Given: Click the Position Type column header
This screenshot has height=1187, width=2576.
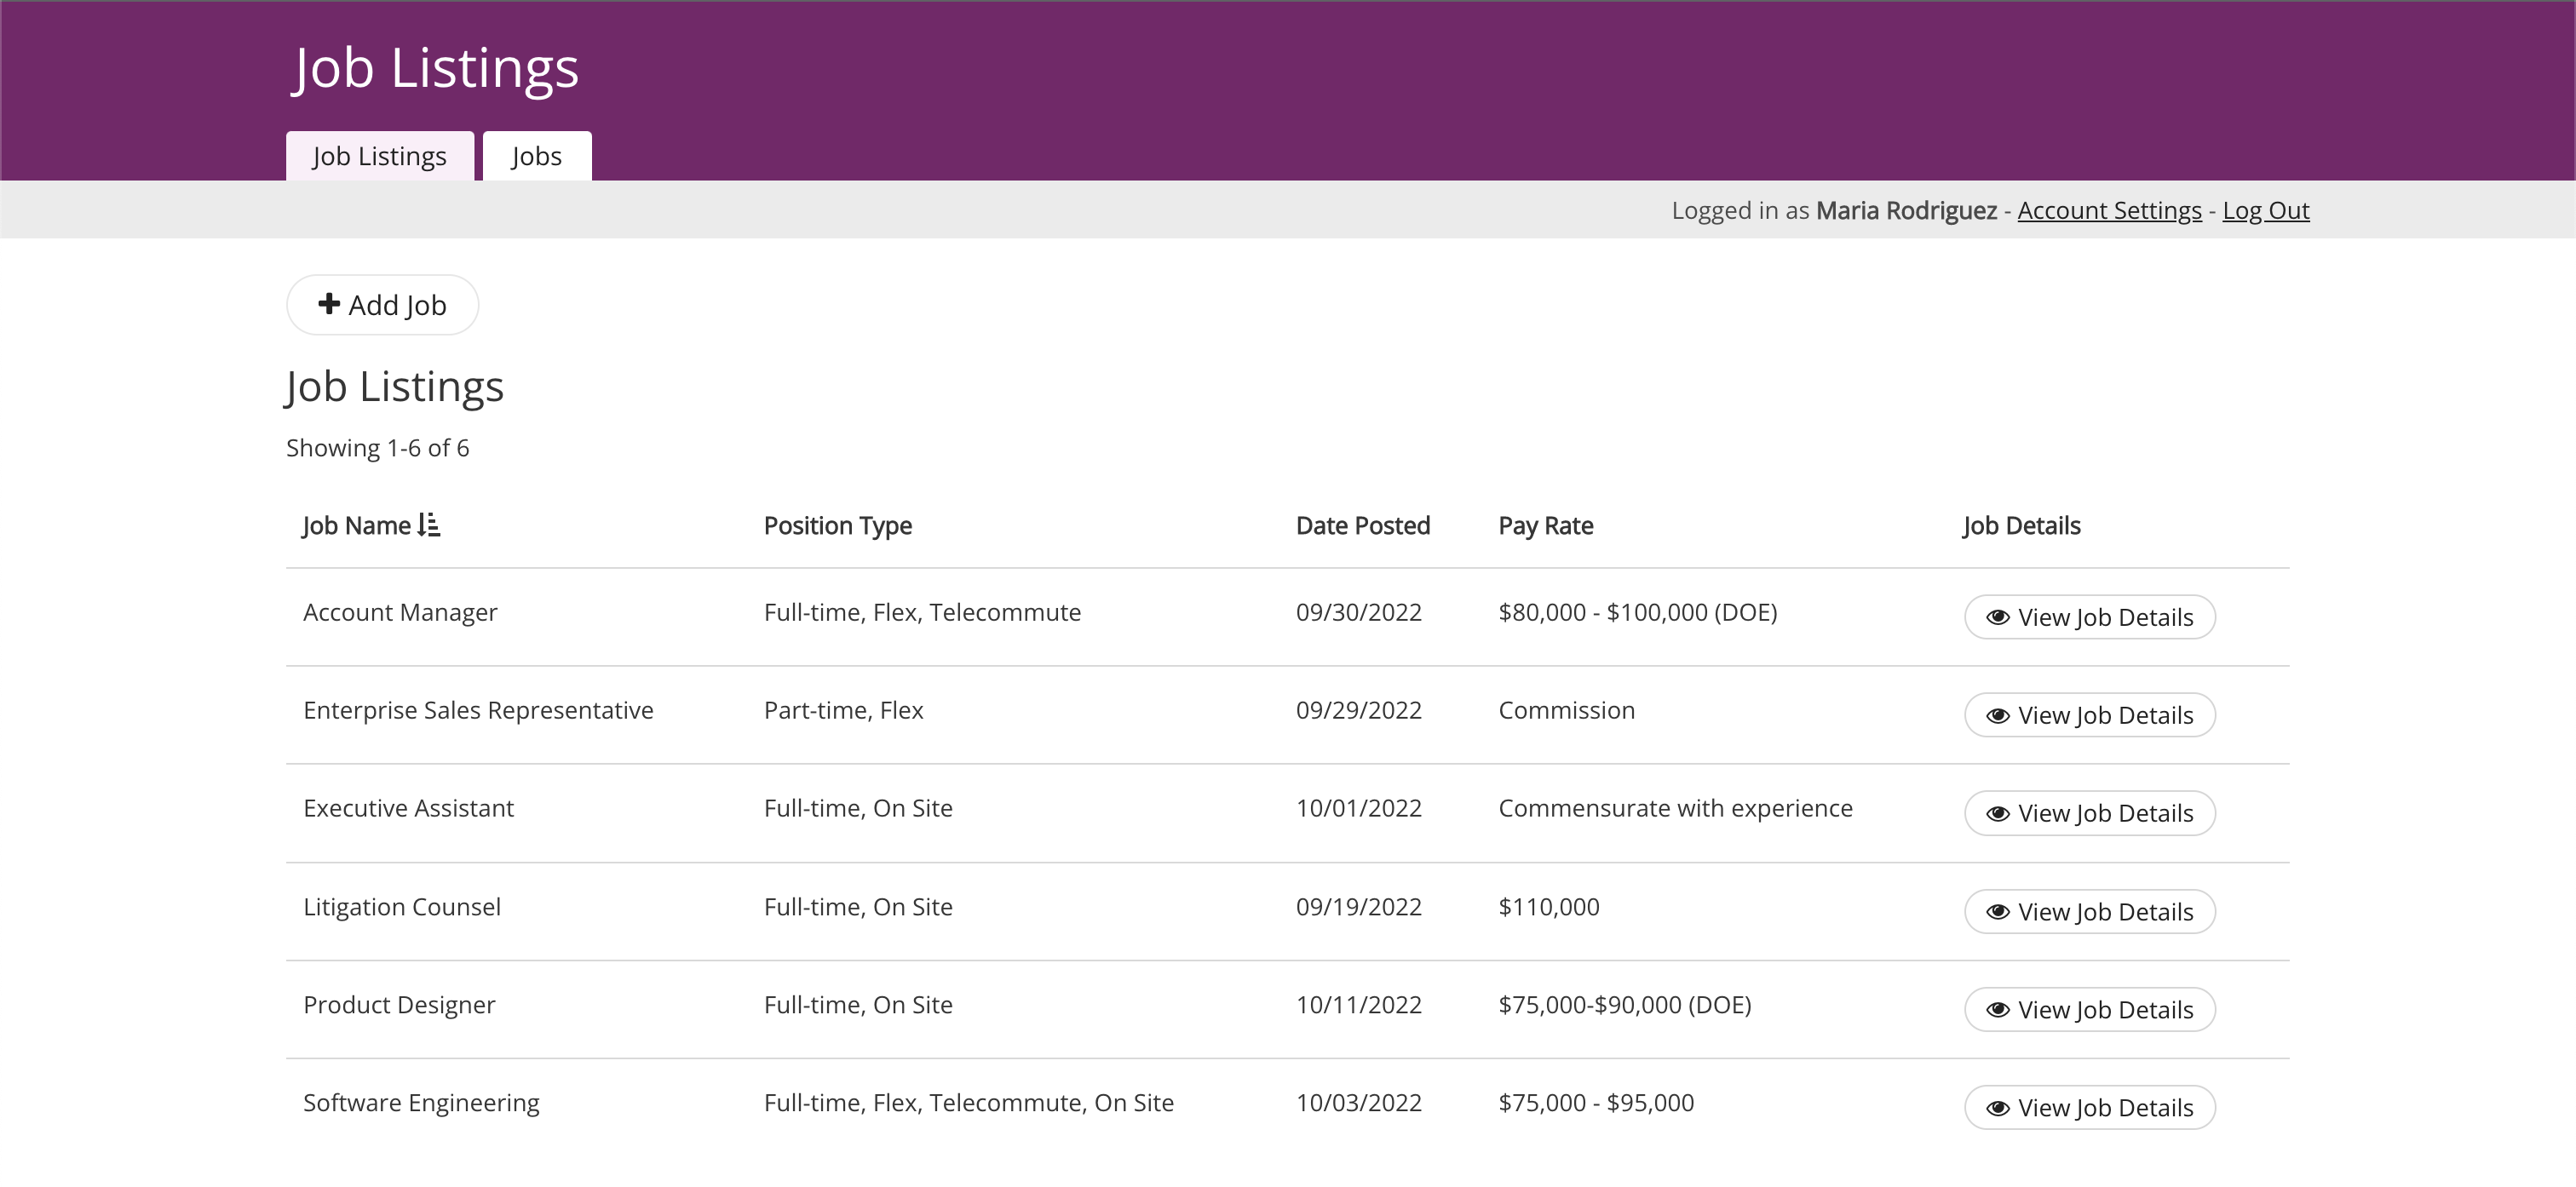Looking at the screenshot, I should pos(837,525).
